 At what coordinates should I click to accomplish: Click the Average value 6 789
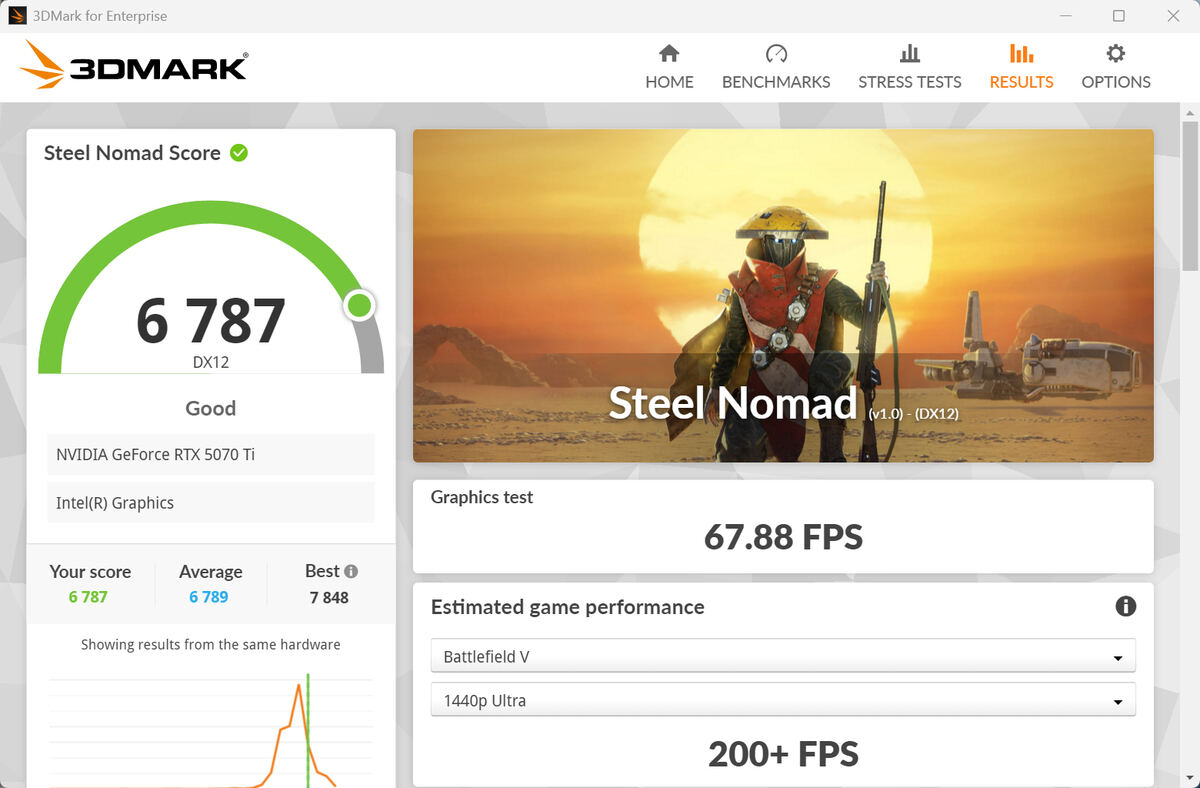click(x=209, y=597)
